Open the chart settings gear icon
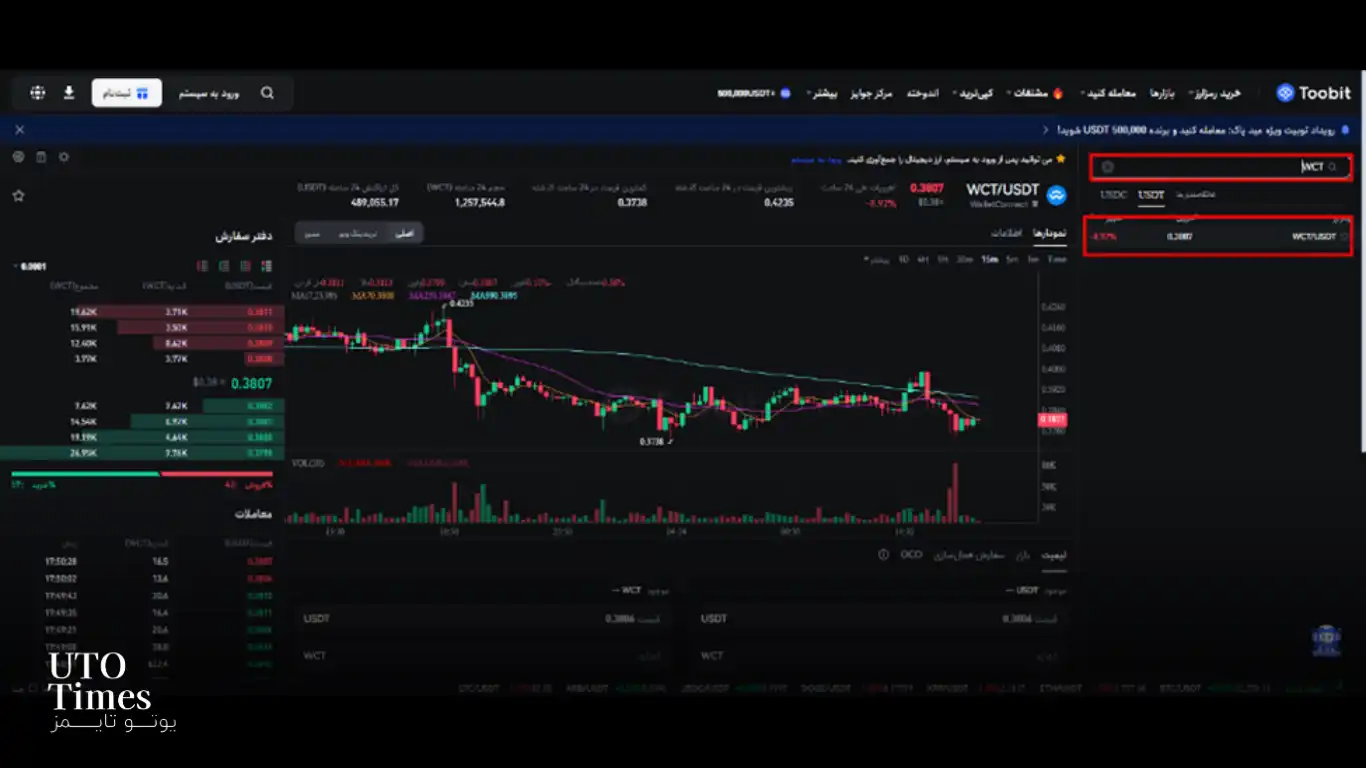The width and height of the screenshot is (1366, 768). click(x=64, y=157)
